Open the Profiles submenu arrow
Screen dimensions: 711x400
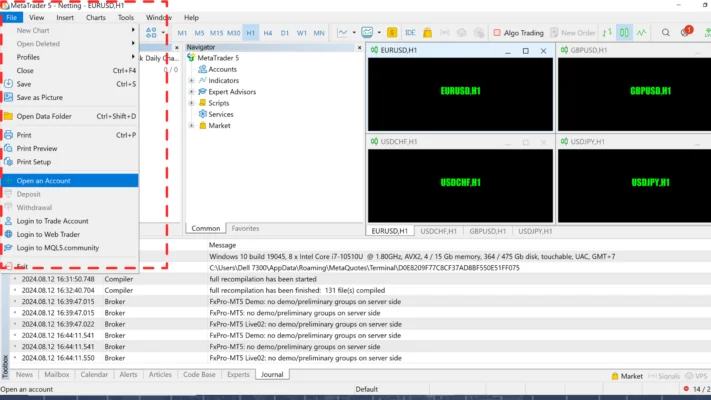point(133,57)
